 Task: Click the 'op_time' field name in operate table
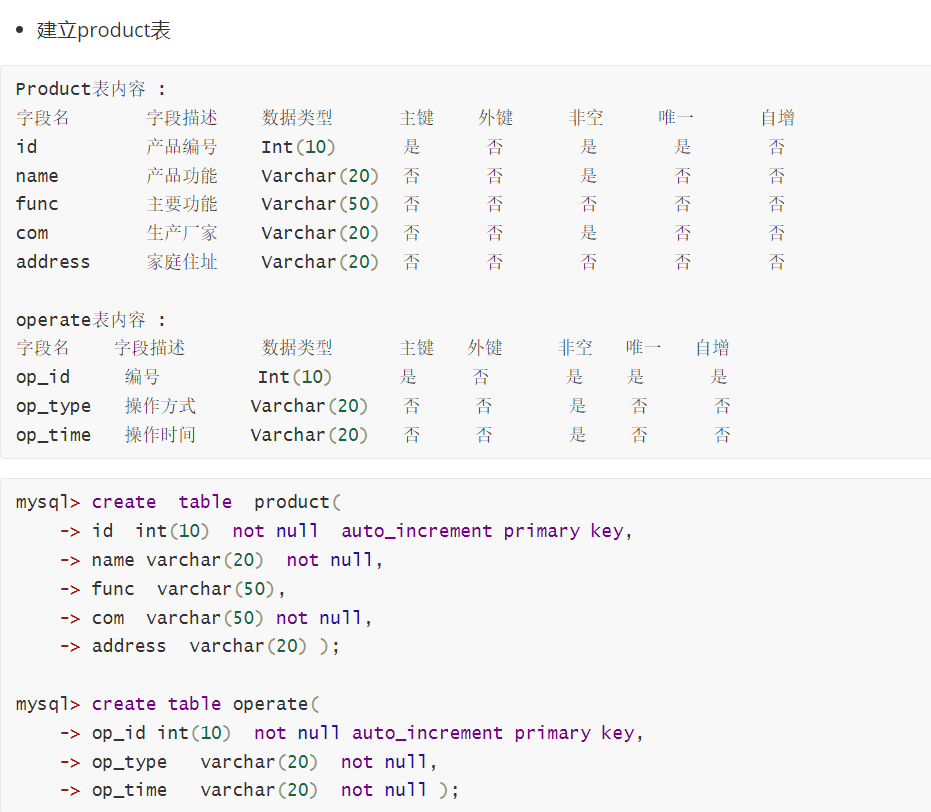(53, 435)
